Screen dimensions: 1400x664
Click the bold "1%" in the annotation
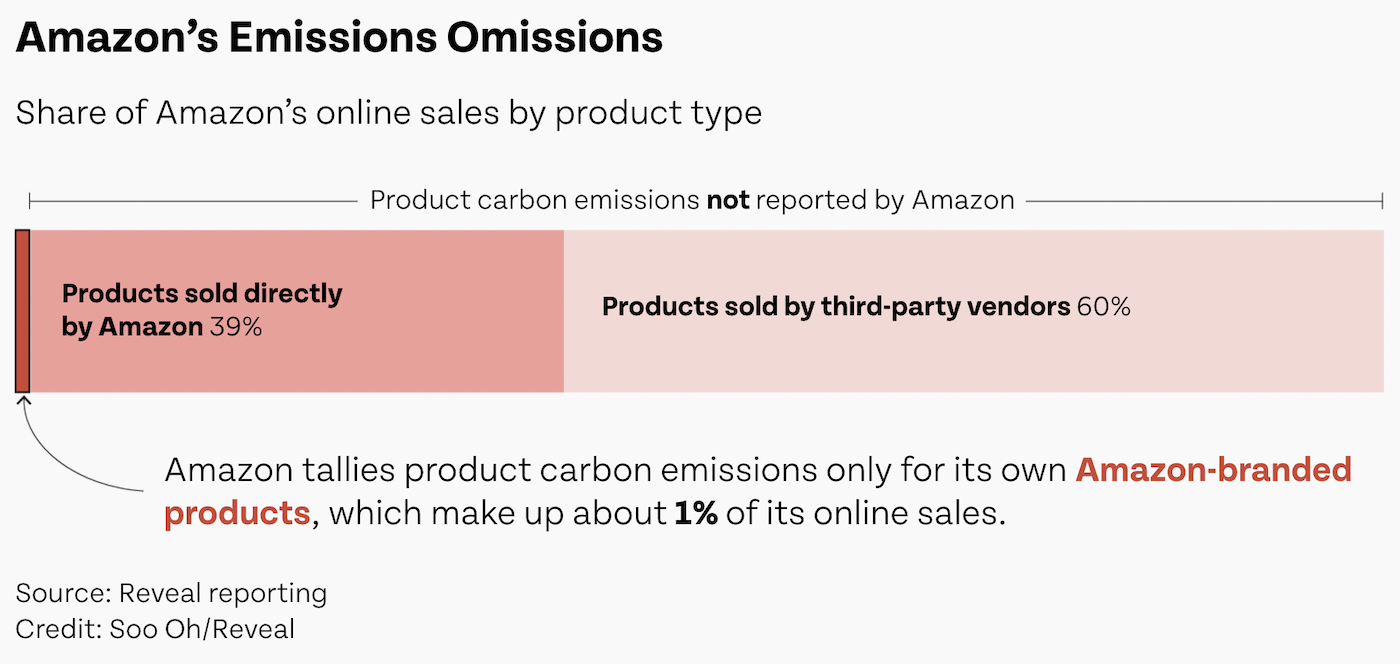tap(696, 514)
